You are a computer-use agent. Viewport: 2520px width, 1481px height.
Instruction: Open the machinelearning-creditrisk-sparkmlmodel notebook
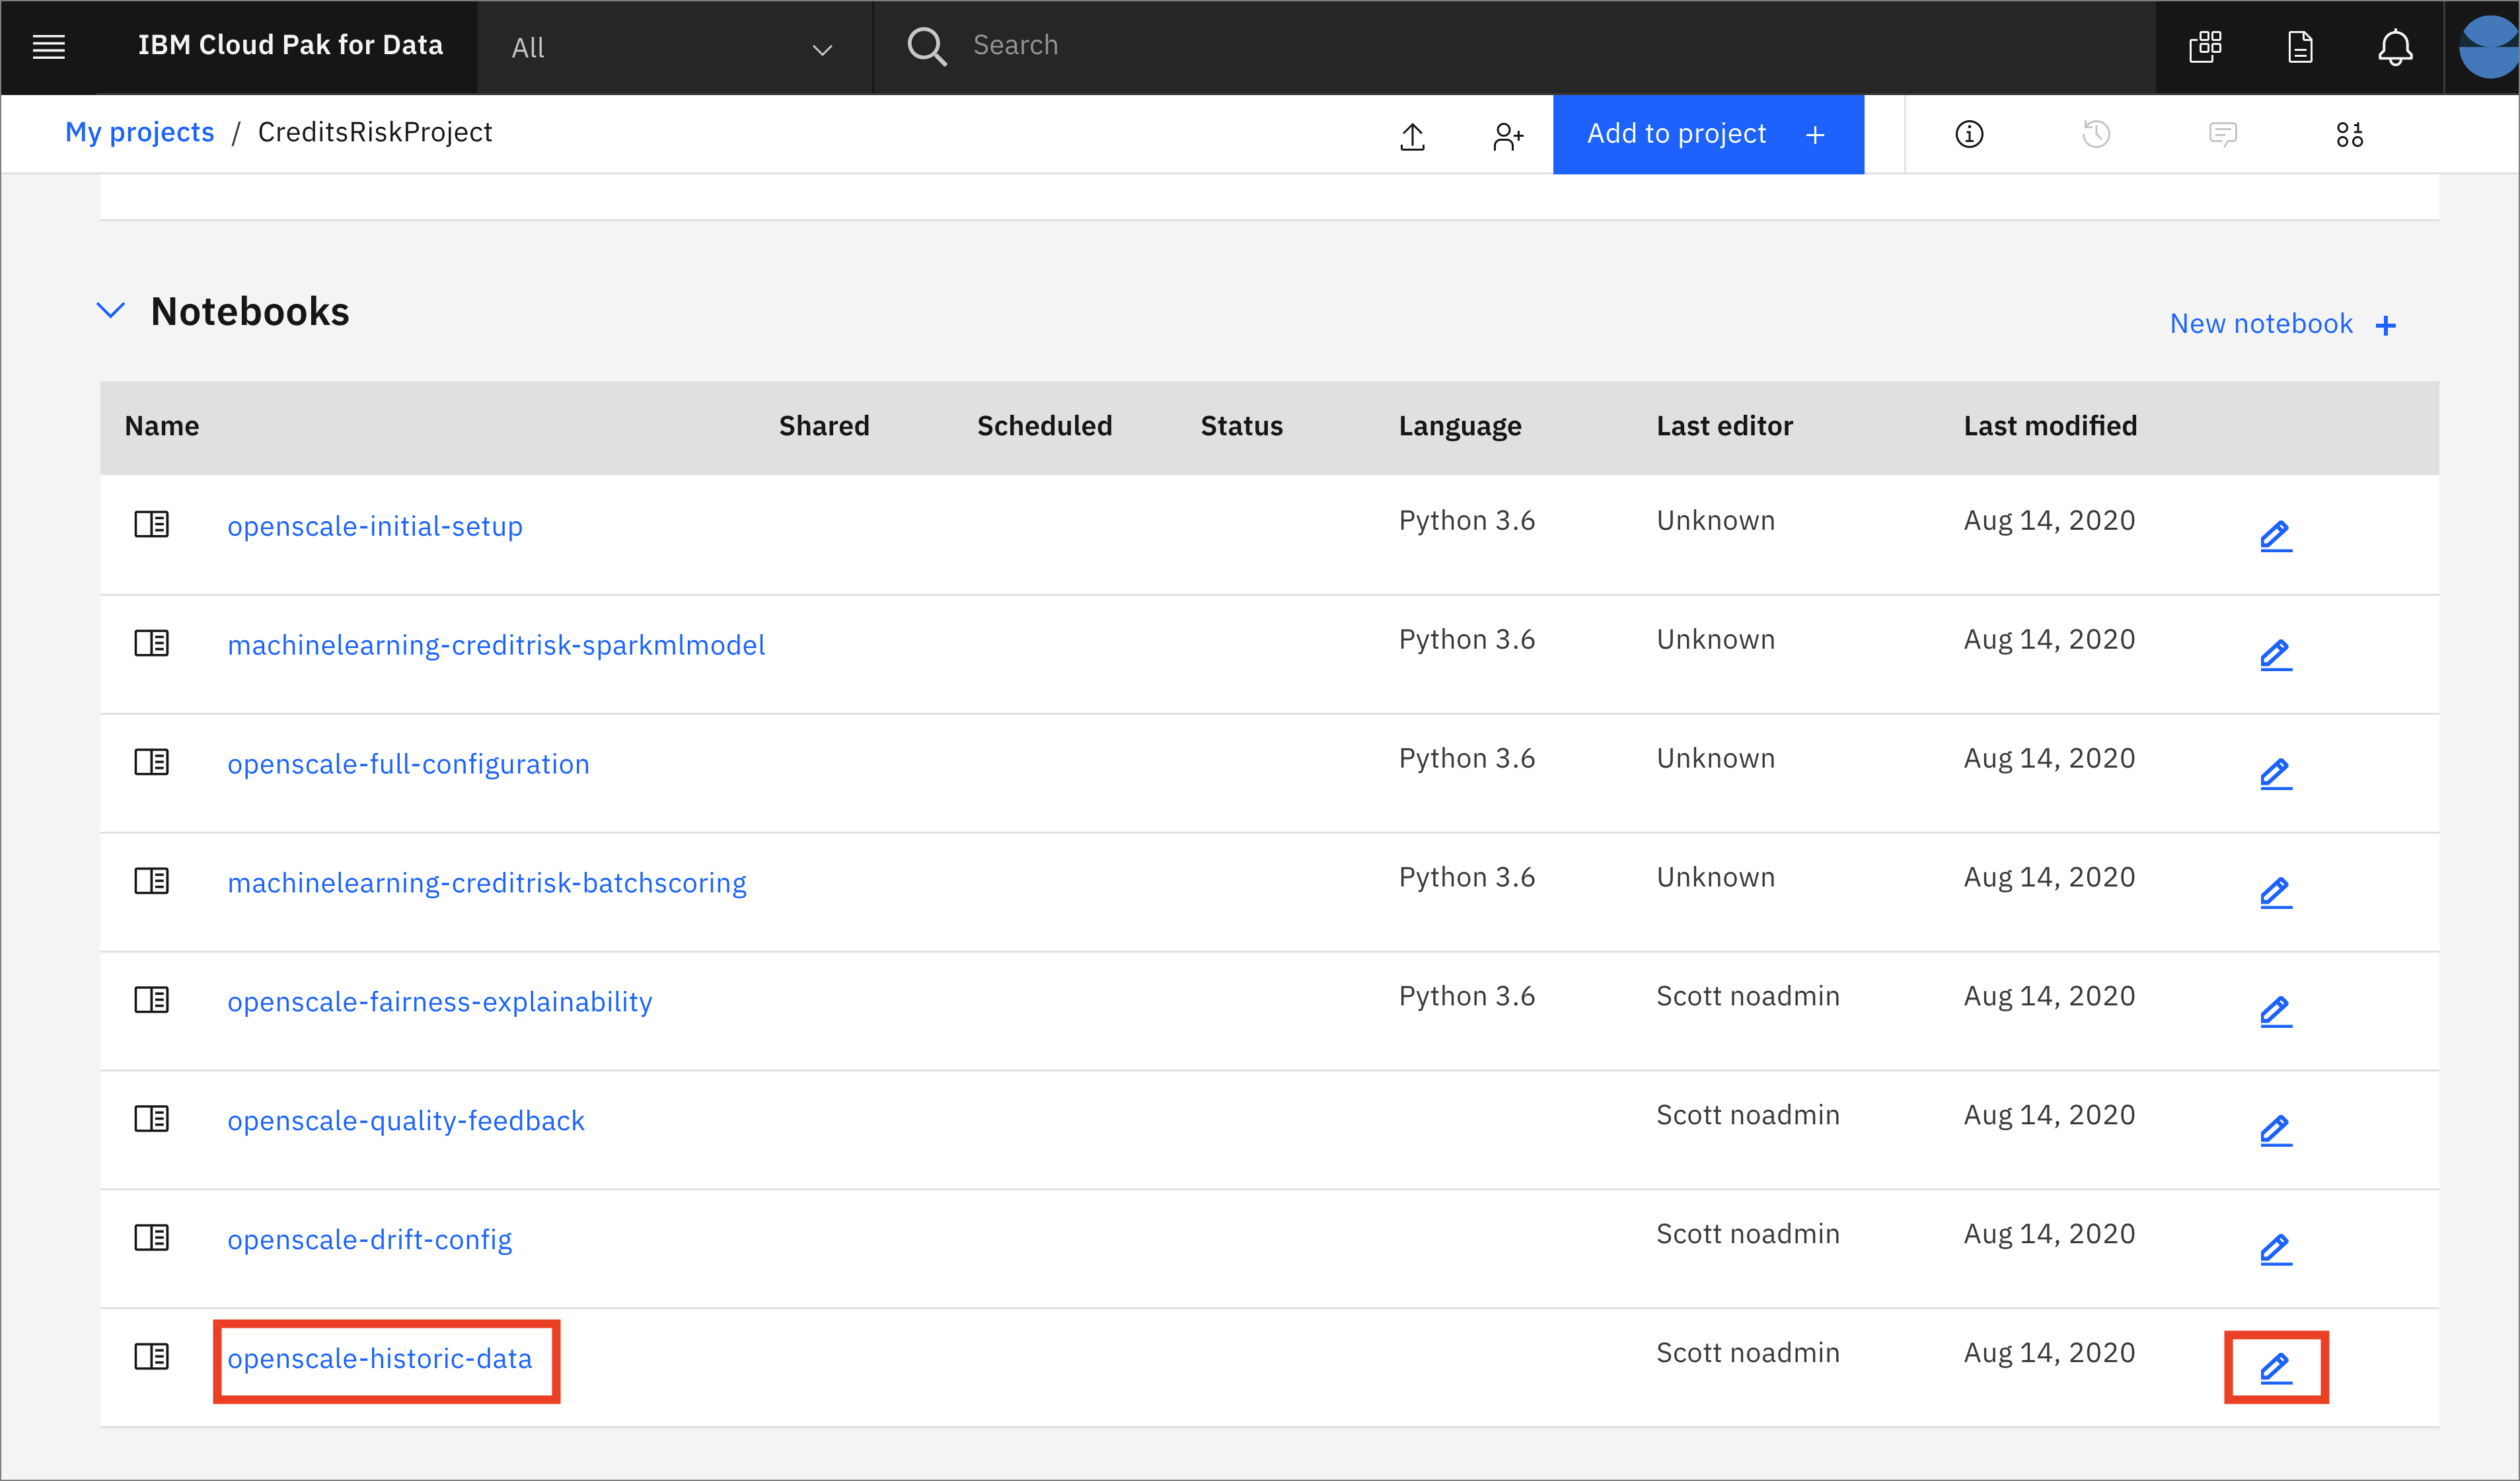tap(496, 644)
